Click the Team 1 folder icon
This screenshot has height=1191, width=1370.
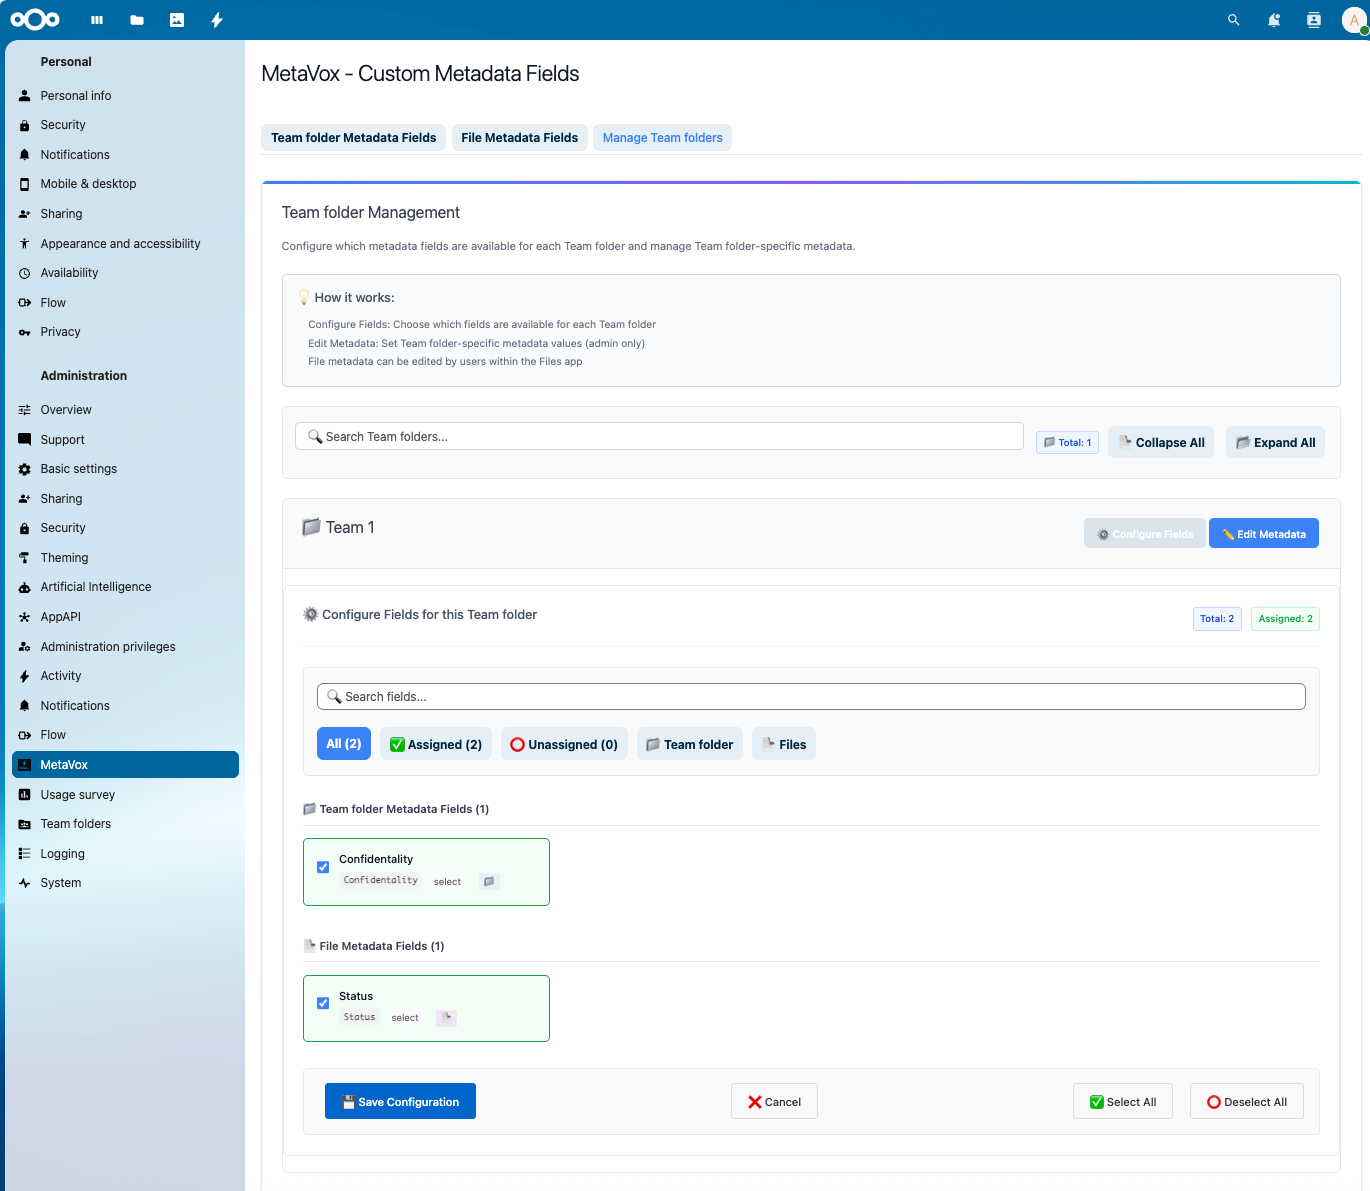pyautogui.click(x=311, y=527)
